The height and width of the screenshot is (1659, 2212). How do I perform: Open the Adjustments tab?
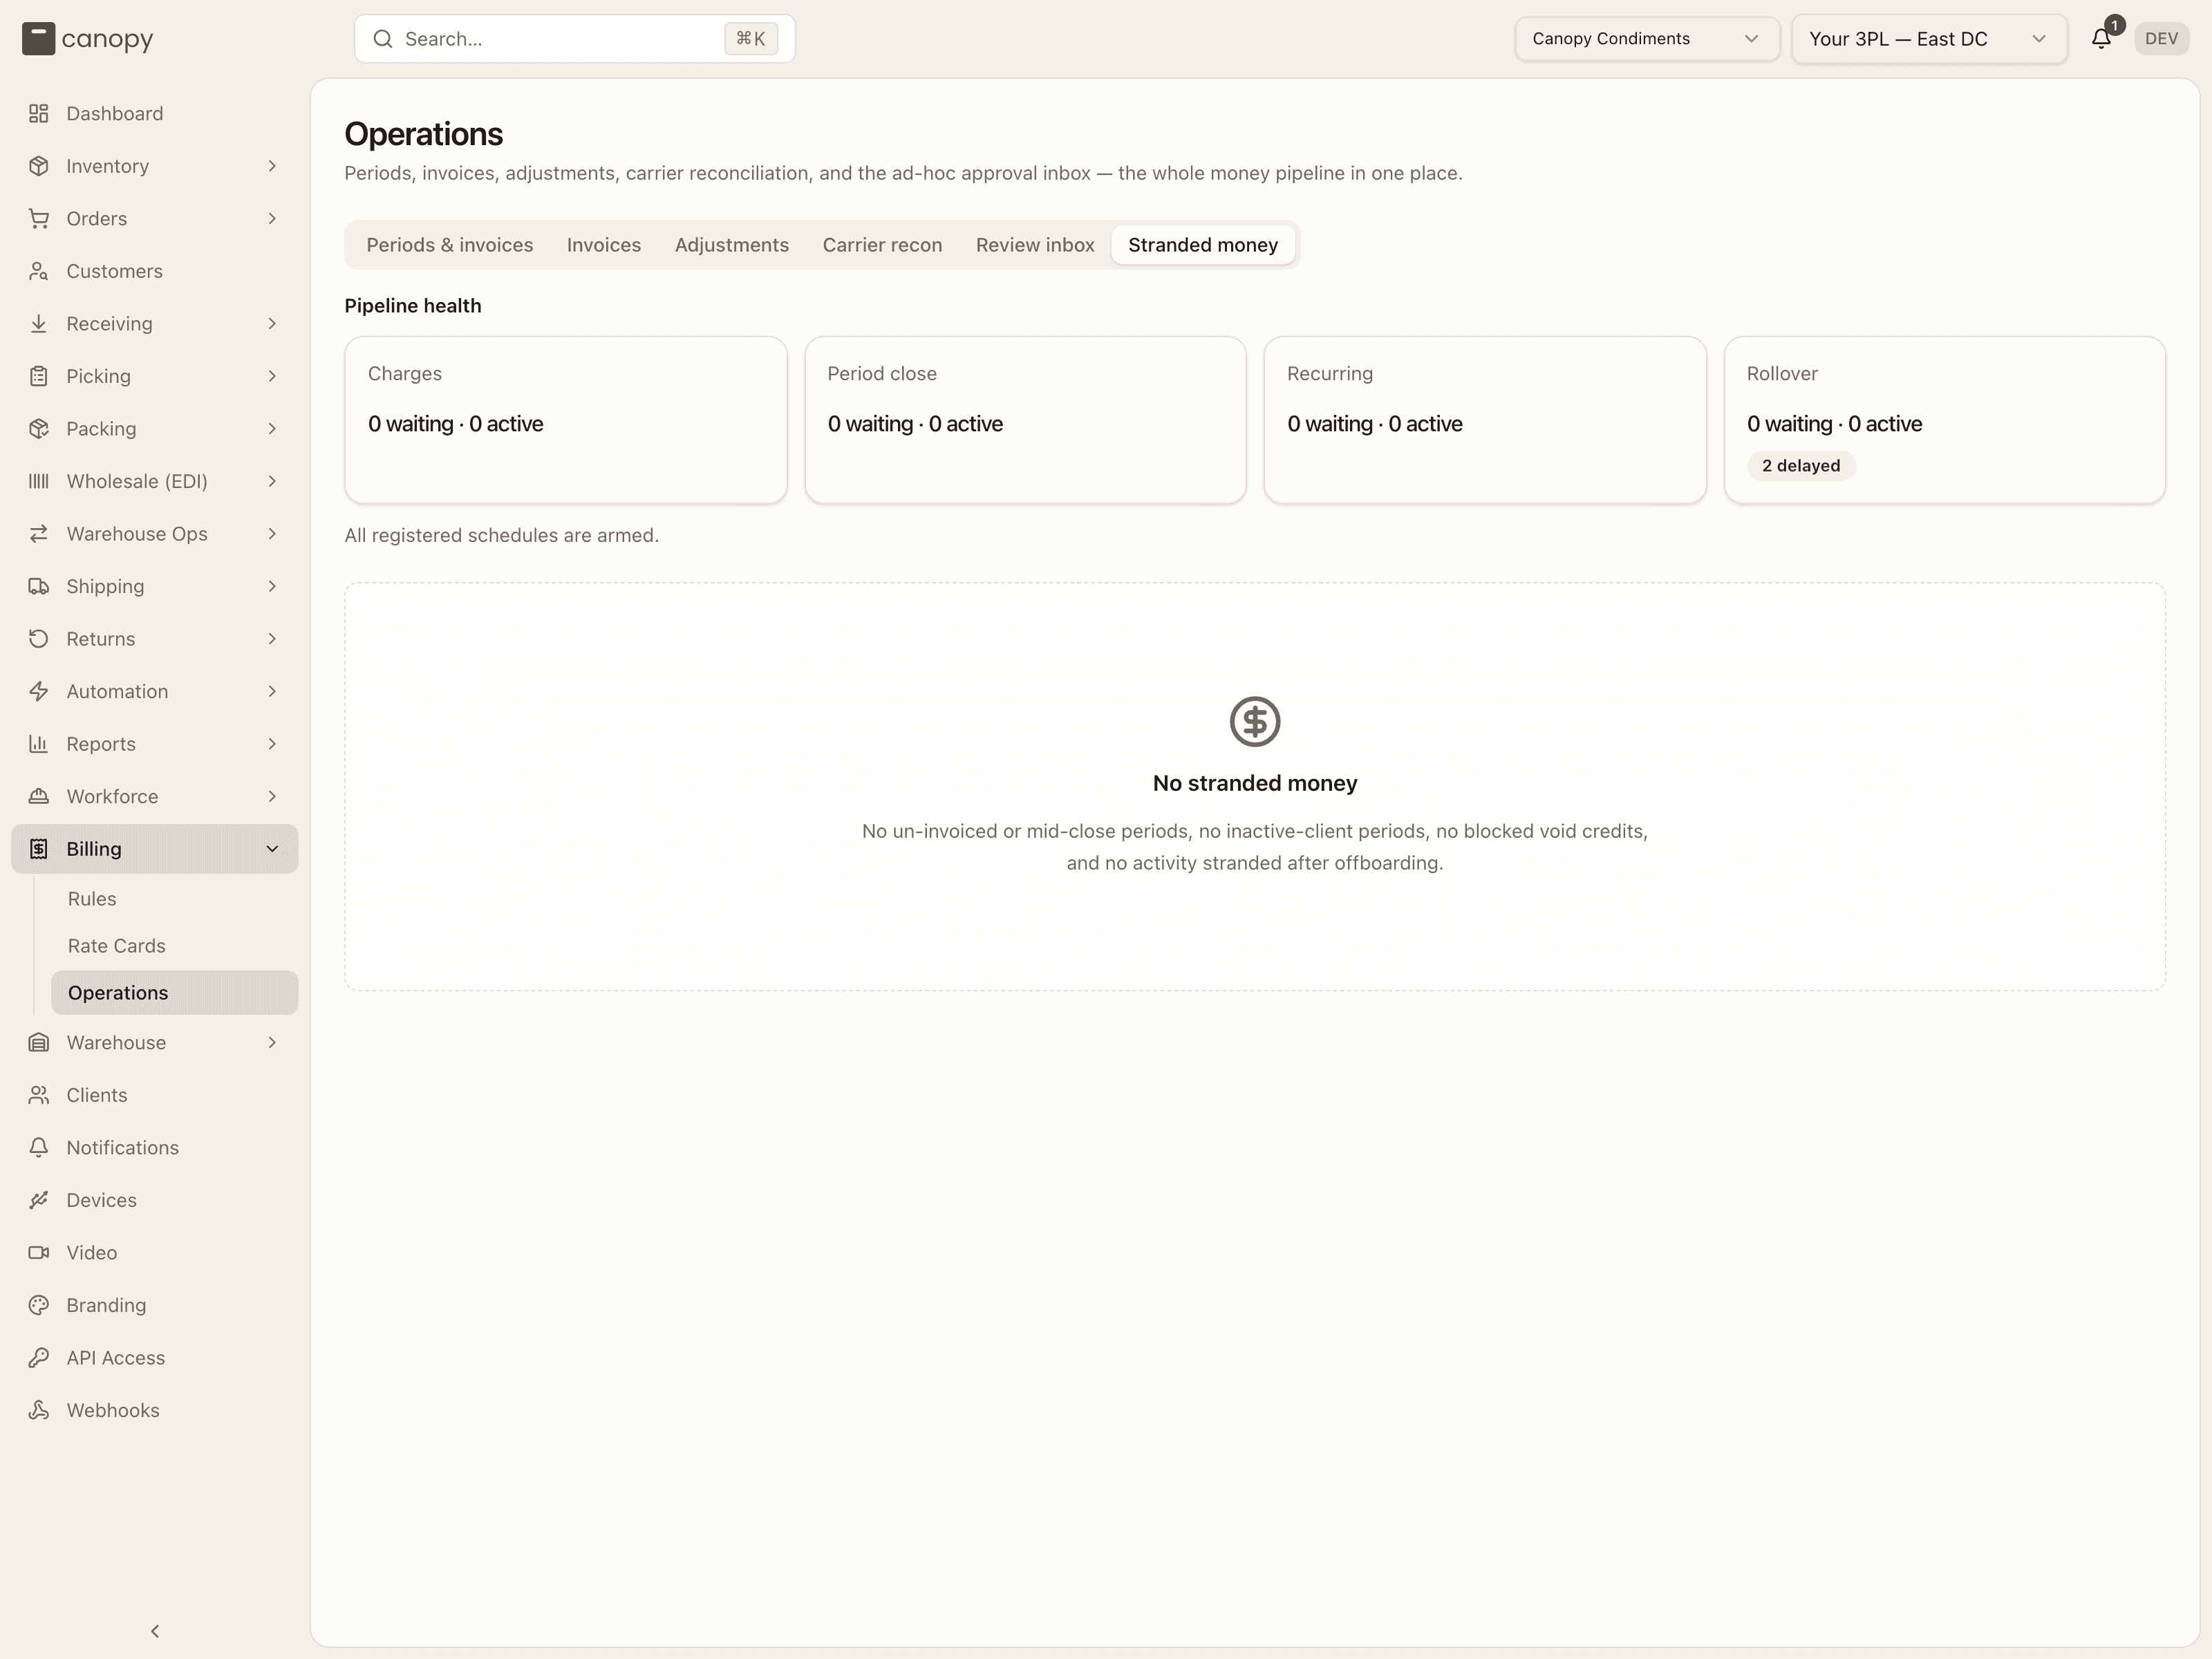point(731,245)
